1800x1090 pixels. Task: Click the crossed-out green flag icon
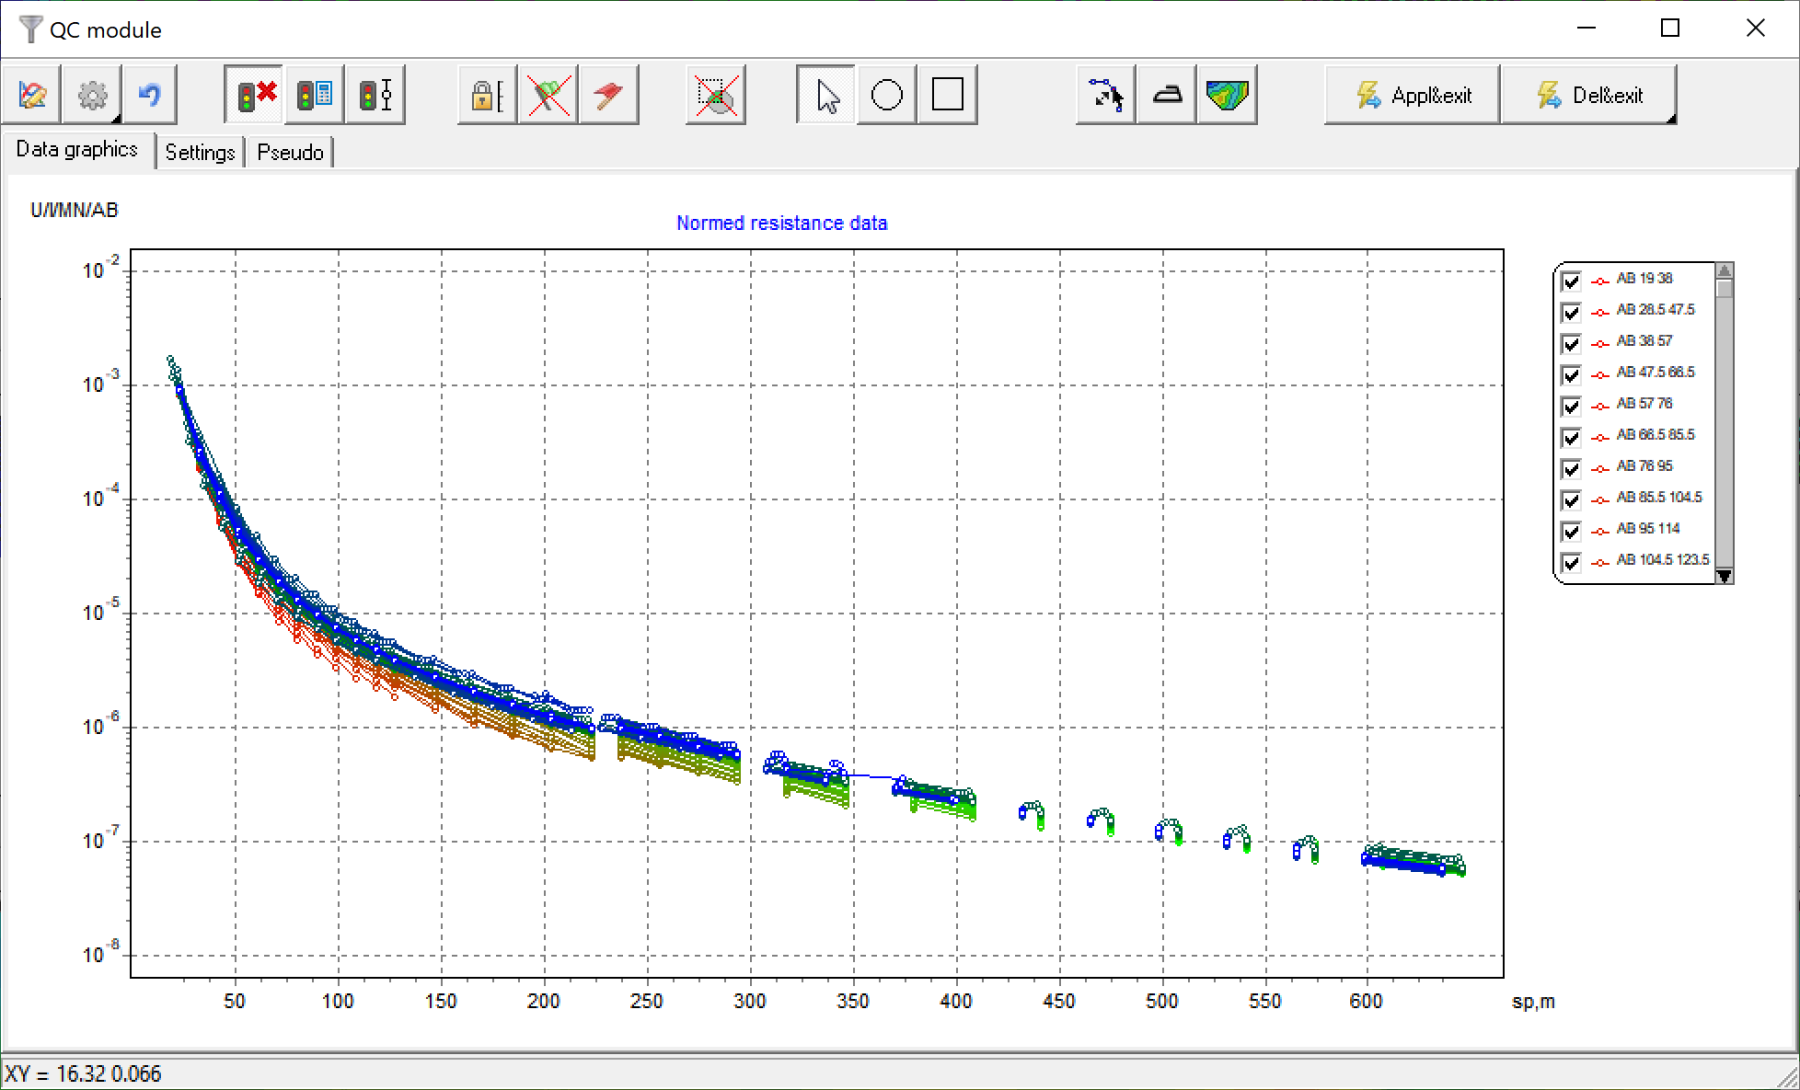point(548,95)
